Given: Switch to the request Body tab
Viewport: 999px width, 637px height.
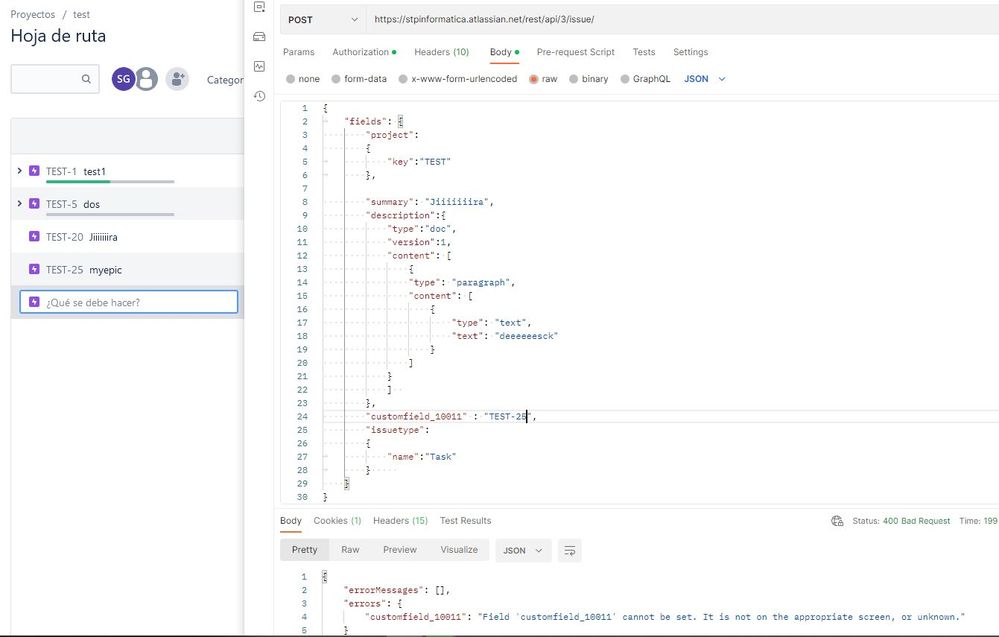Looking at the screenshot, I should (x=504, y=52).
